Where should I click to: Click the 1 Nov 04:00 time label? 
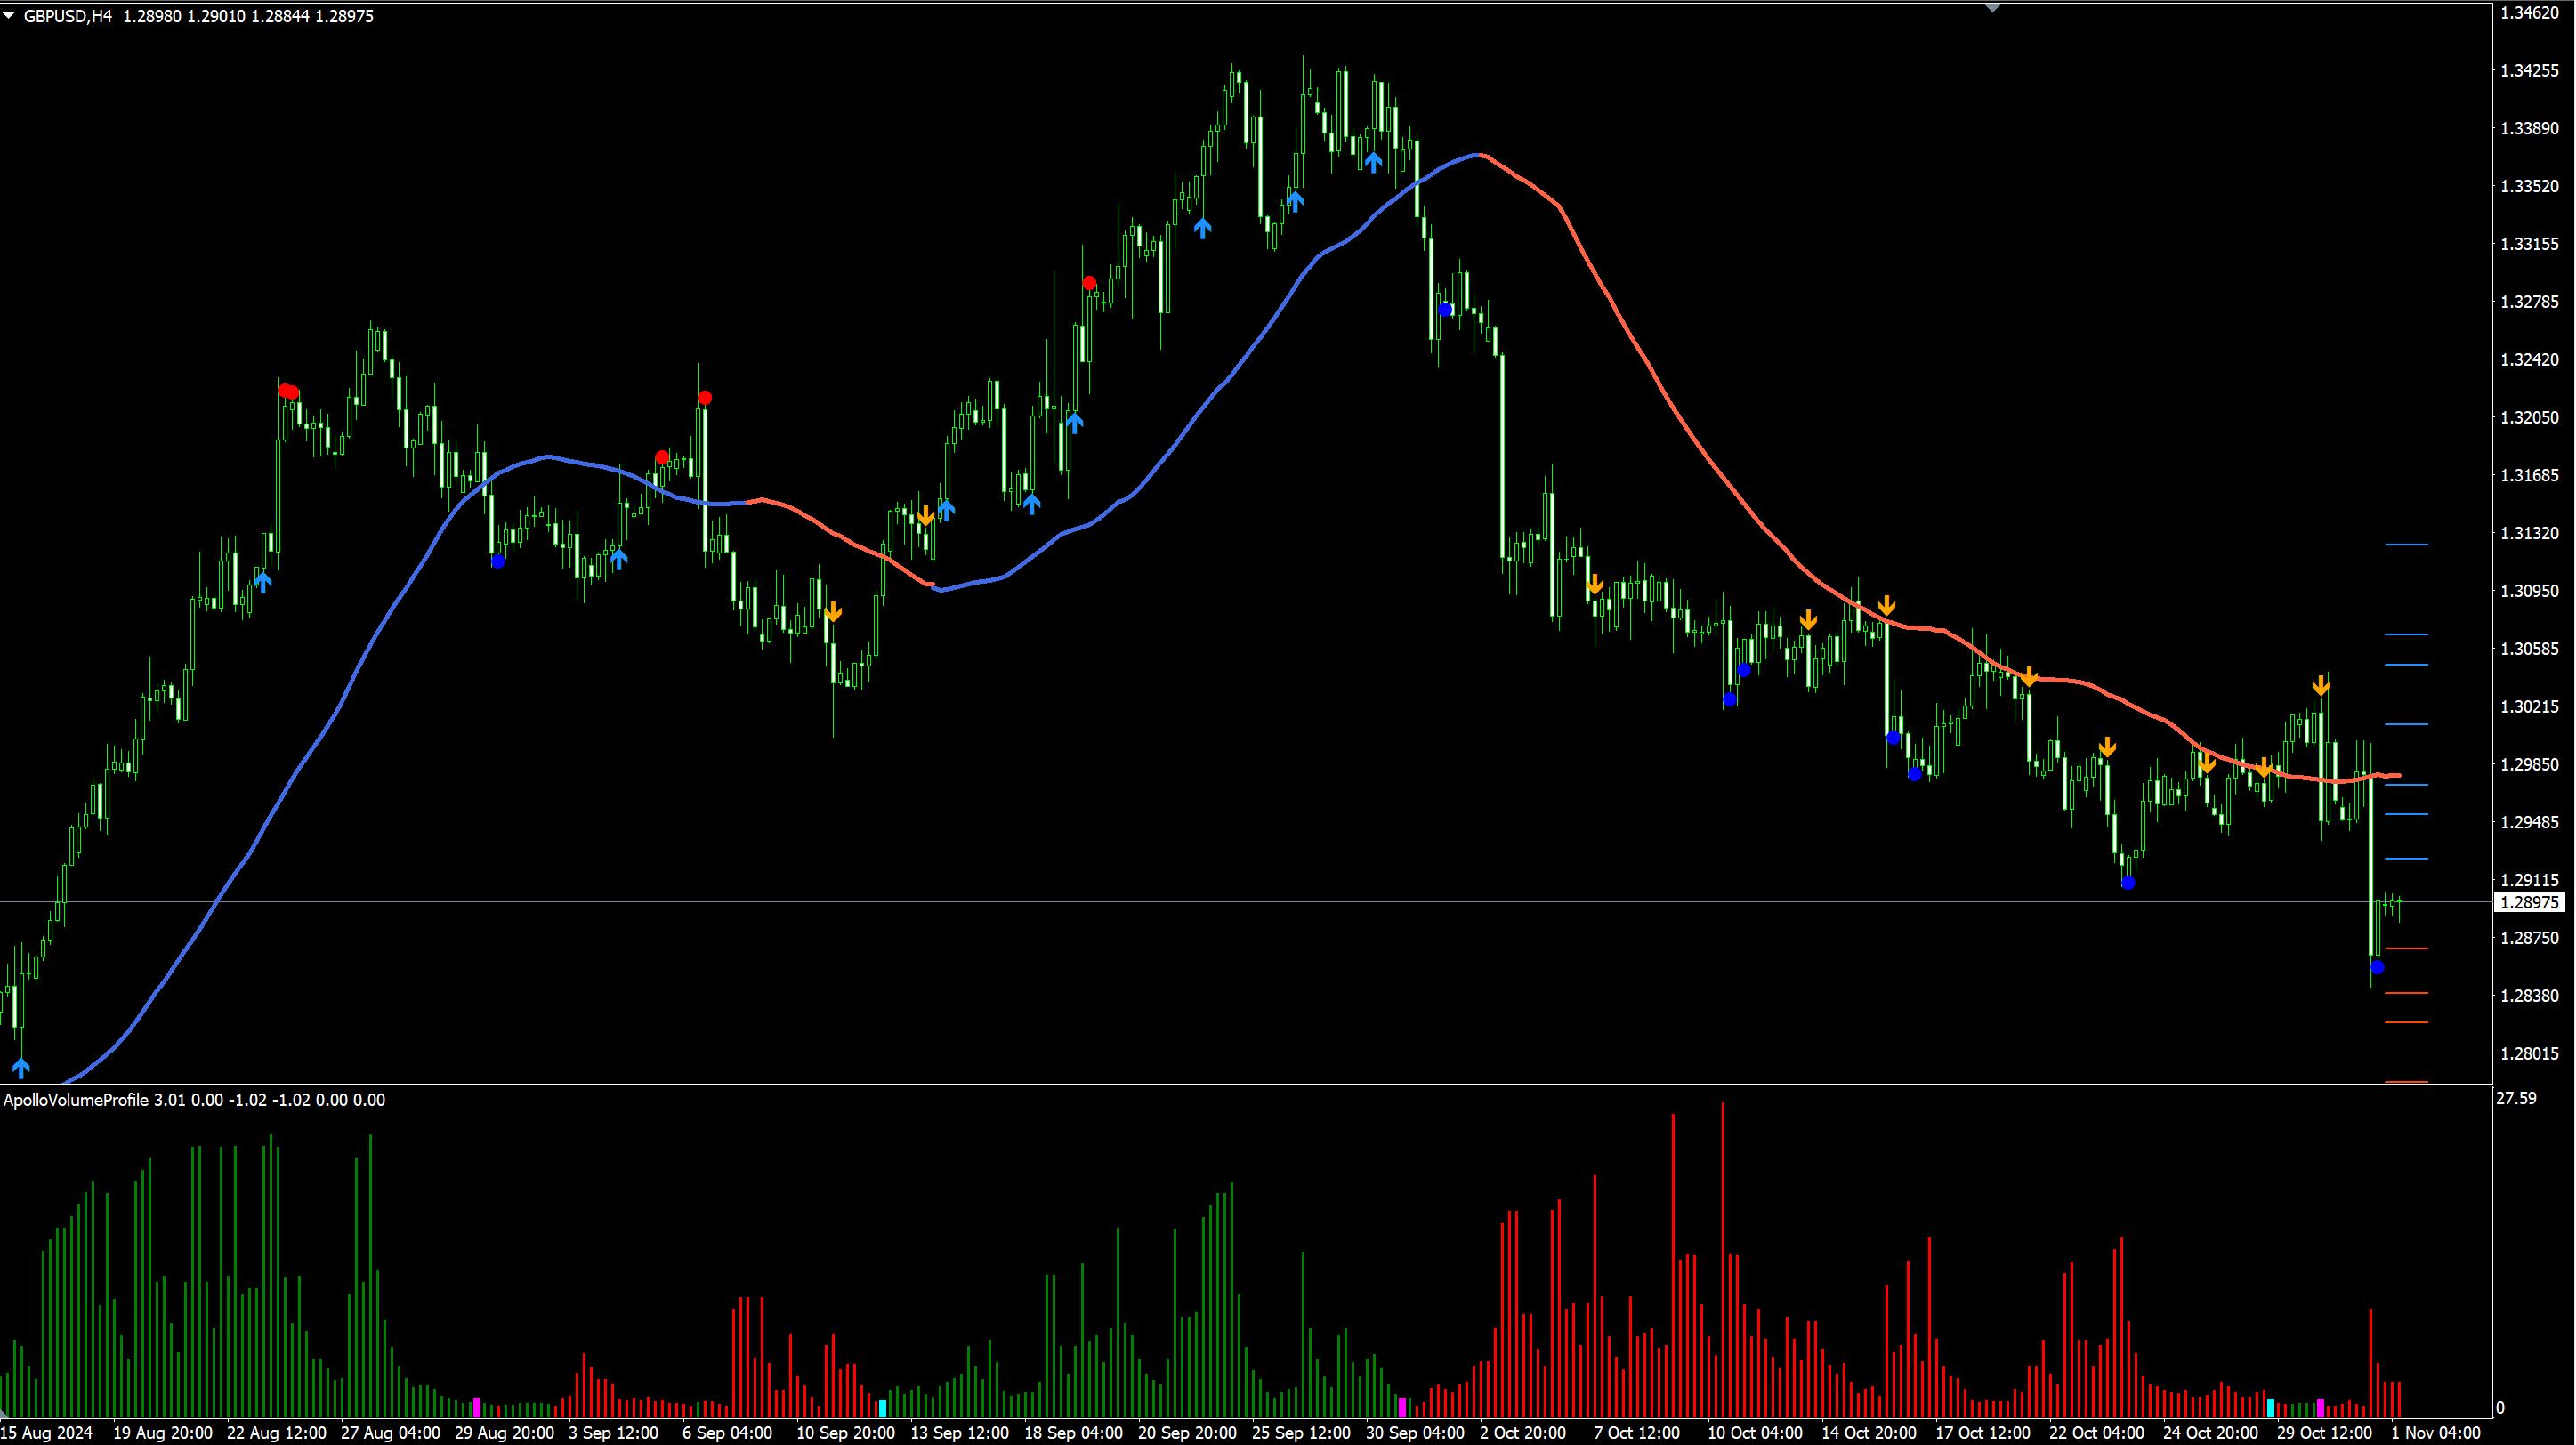[2437, 1433]
